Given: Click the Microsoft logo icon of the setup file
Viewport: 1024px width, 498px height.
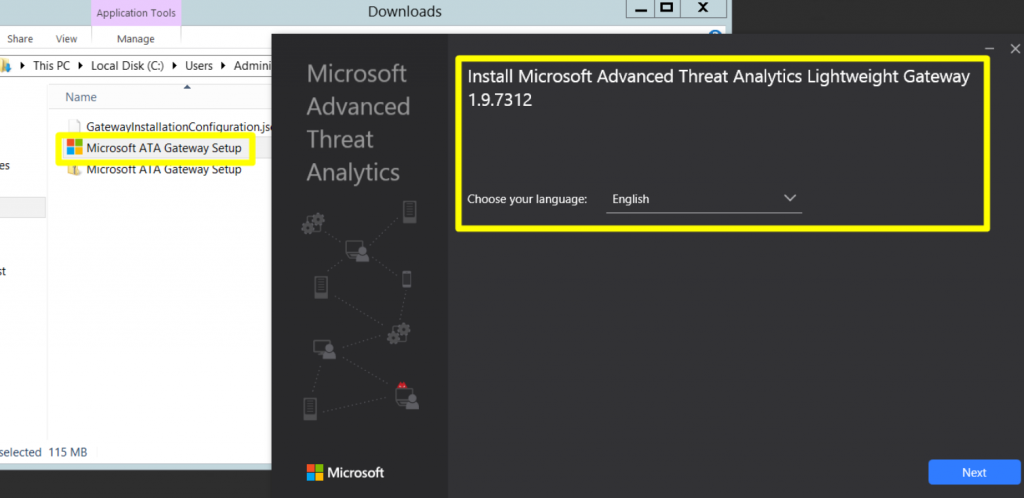Looking at the screenshot, I should coord(74,148).
